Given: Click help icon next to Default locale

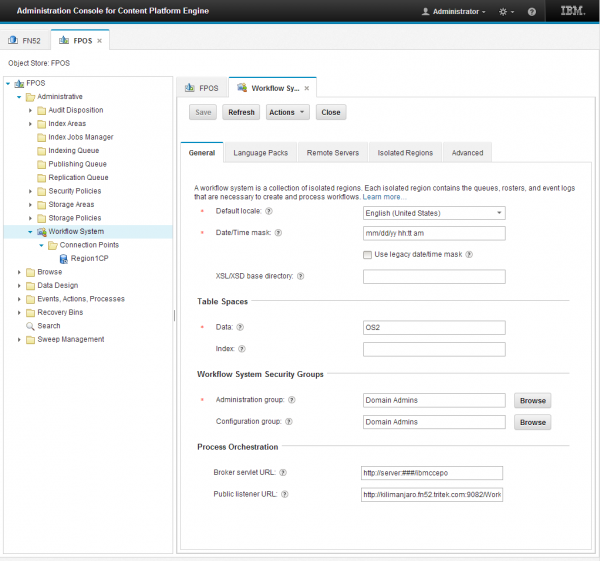Looking at the screenshot, I should click(x=269, y=211).
